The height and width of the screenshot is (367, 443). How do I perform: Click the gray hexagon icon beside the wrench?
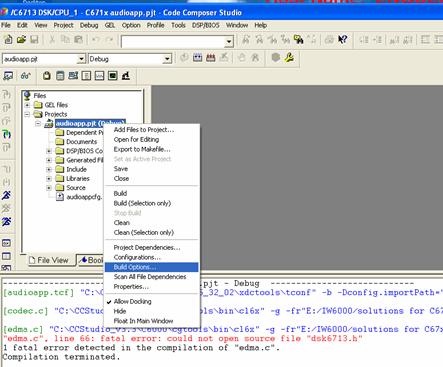coord(276,58)
